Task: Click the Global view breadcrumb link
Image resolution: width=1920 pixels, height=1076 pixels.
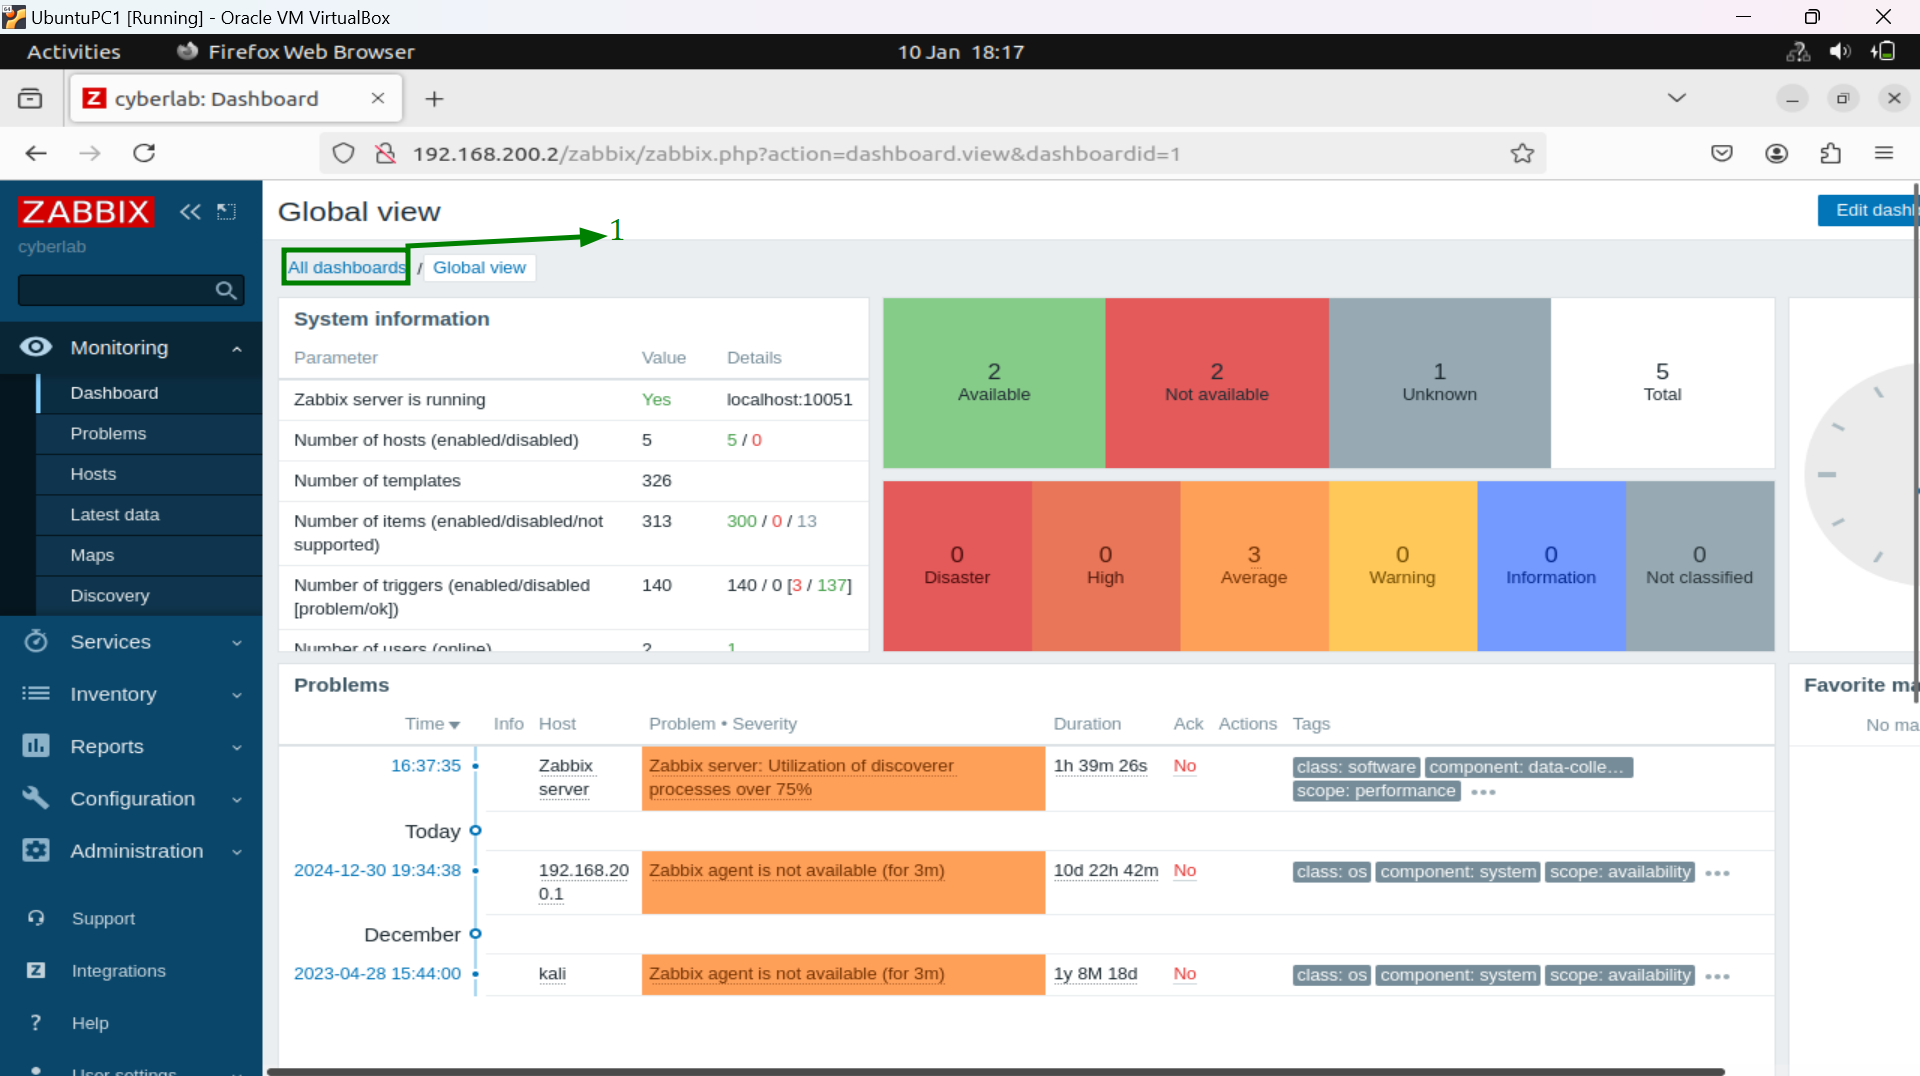Action: click(x=479, y=267)
